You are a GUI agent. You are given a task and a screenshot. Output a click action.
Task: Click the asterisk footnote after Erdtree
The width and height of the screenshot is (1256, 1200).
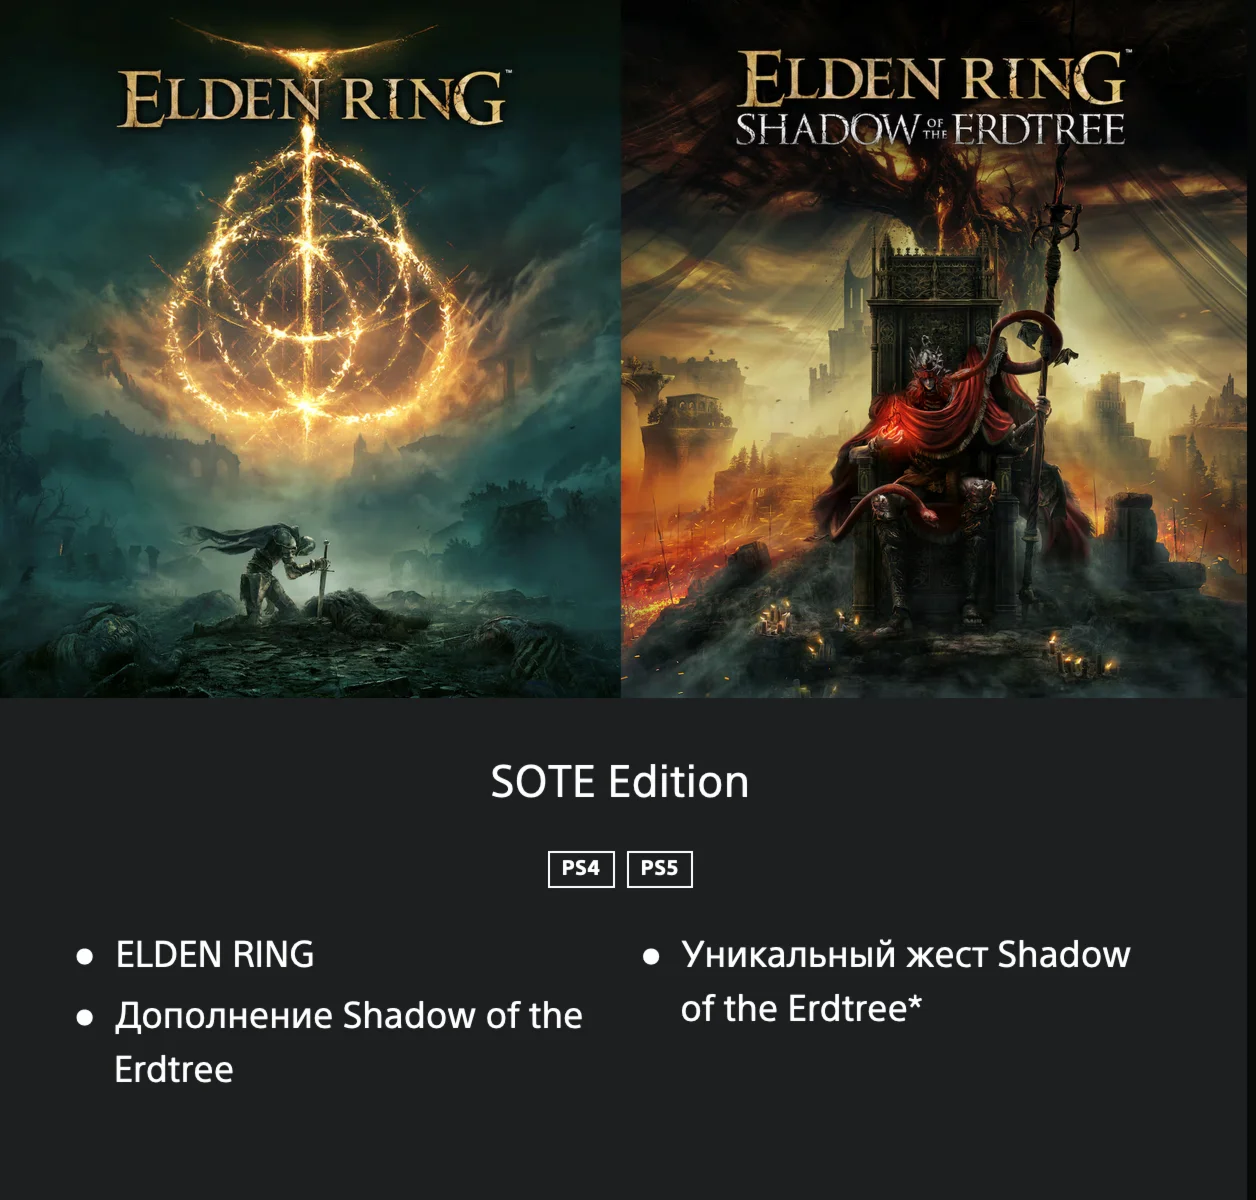[x=915, y=1003]
